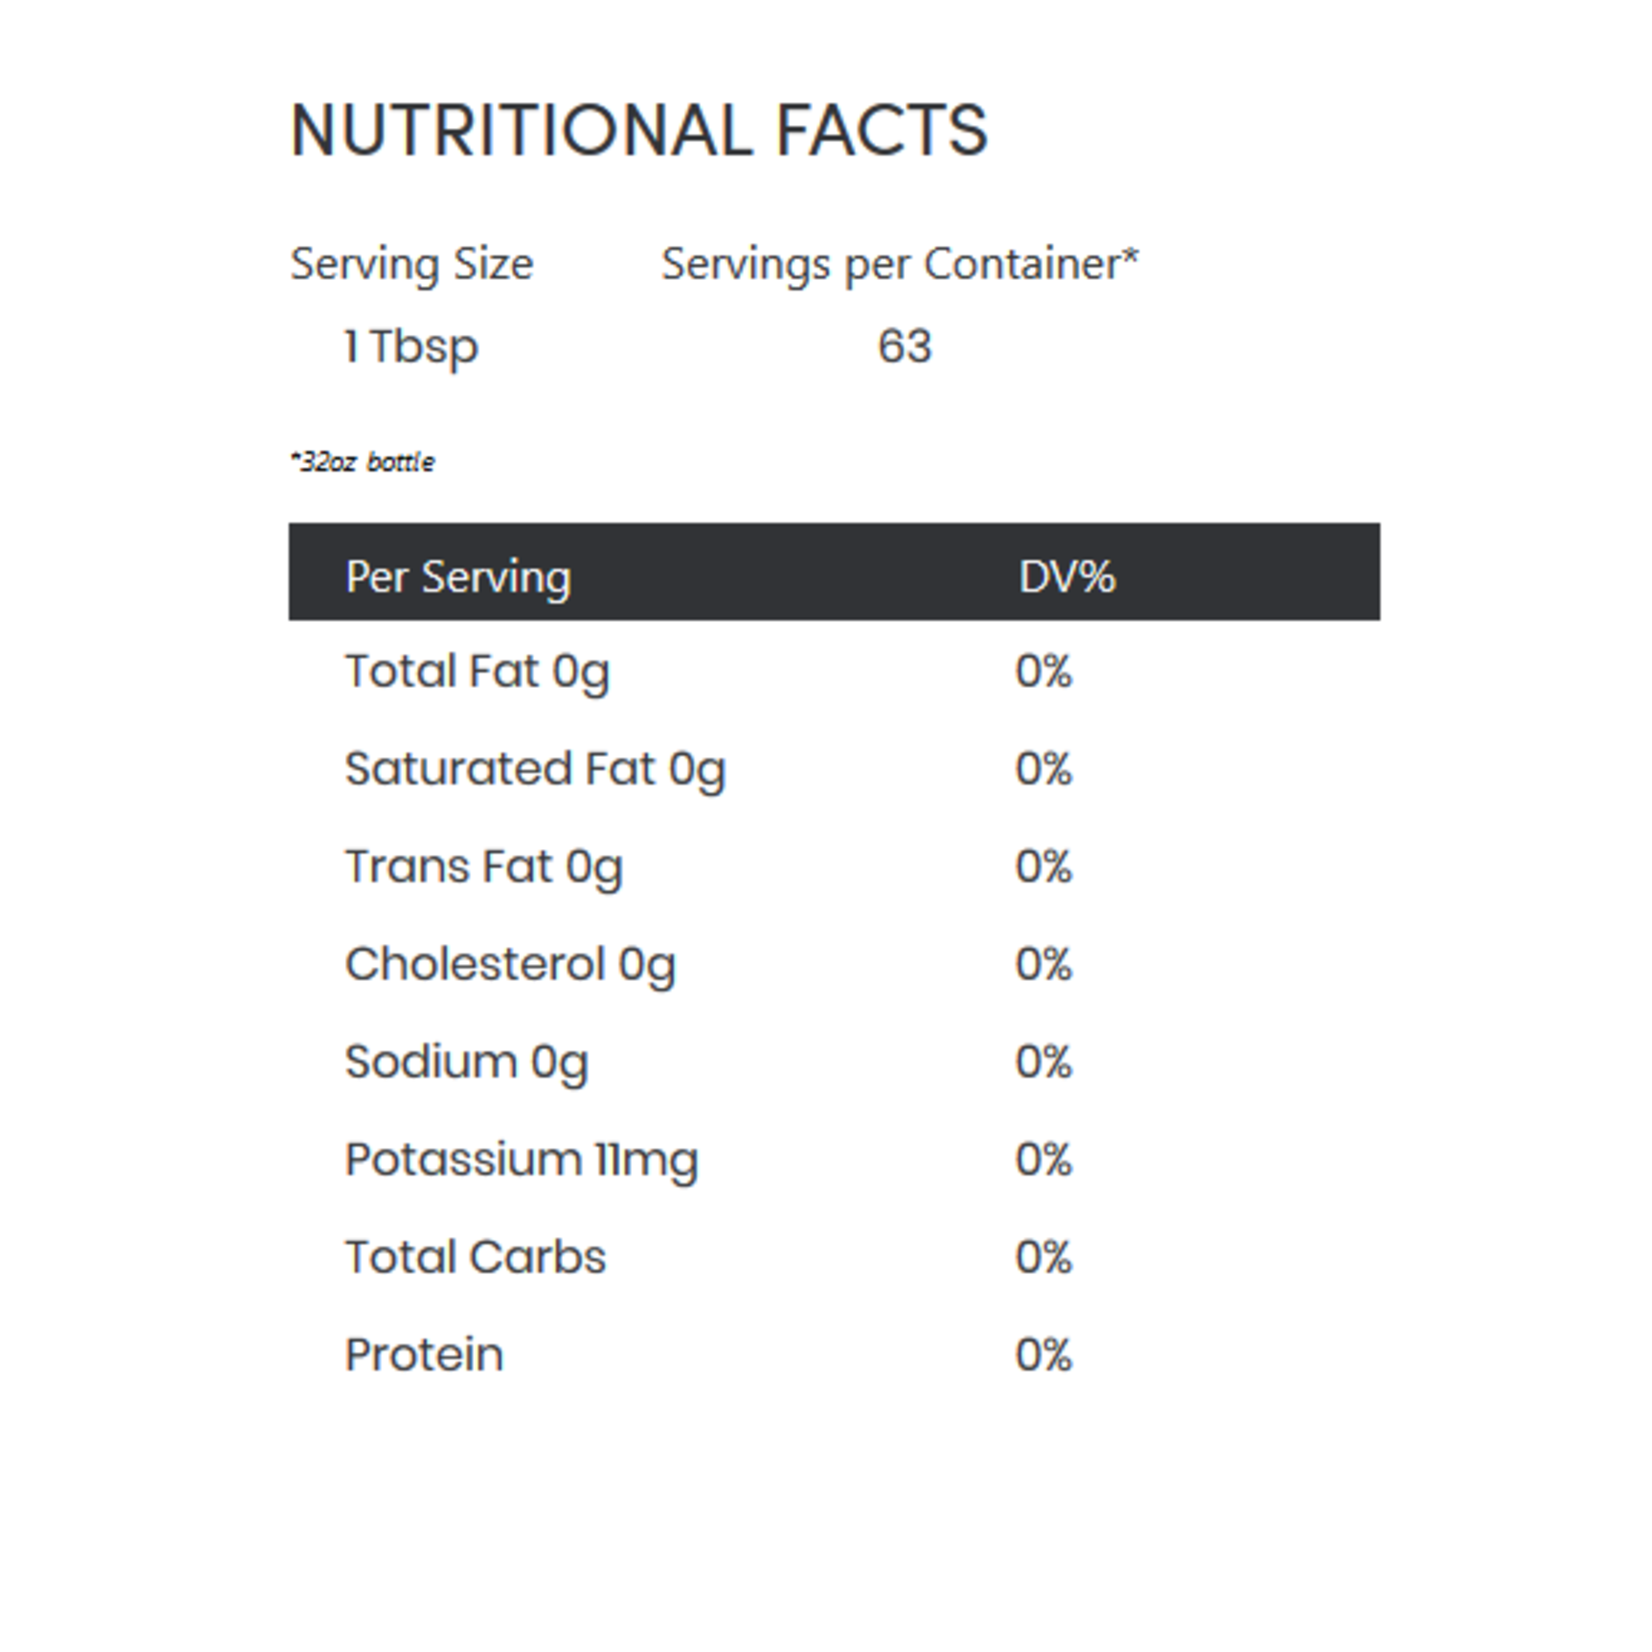Select the Sodium 0g row label
The image size is (1652, 1652).
(x=466, y=1062)
